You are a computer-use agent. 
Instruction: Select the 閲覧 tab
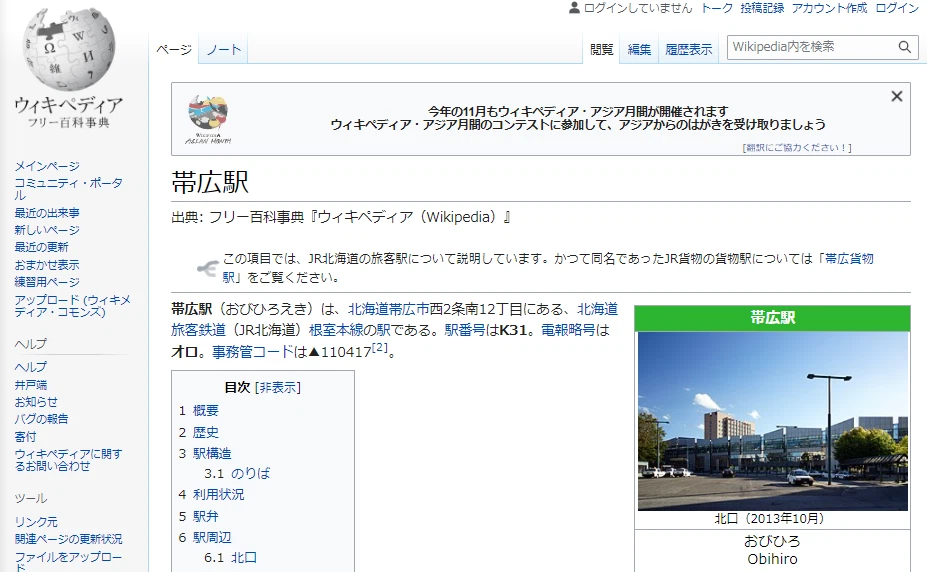point(601,50)
